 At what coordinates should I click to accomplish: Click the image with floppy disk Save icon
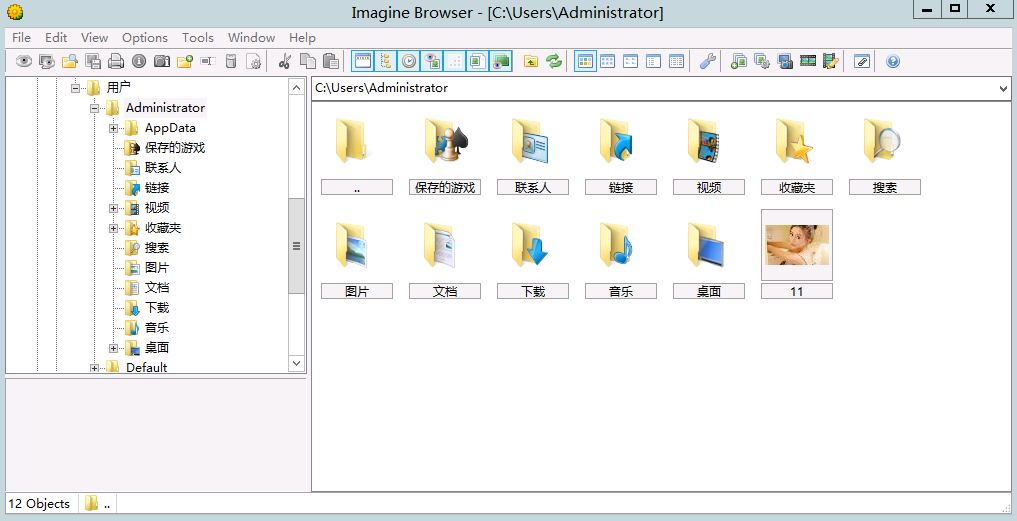tap(93, 62)
